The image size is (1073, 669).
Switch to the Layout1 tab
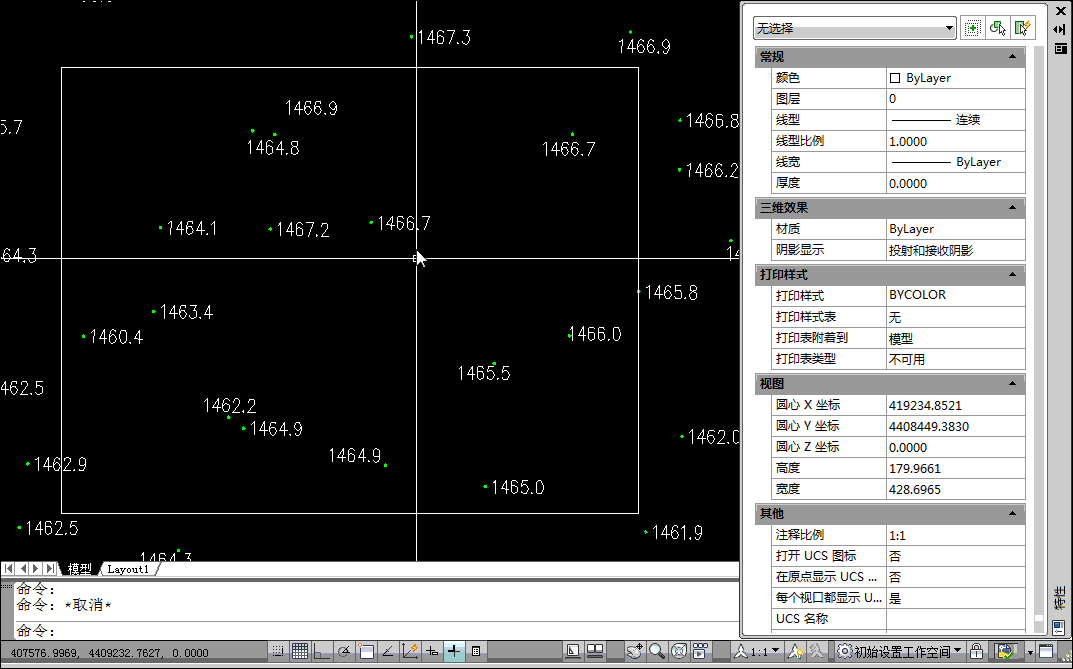pyautogui.click(x=127, y=568)
